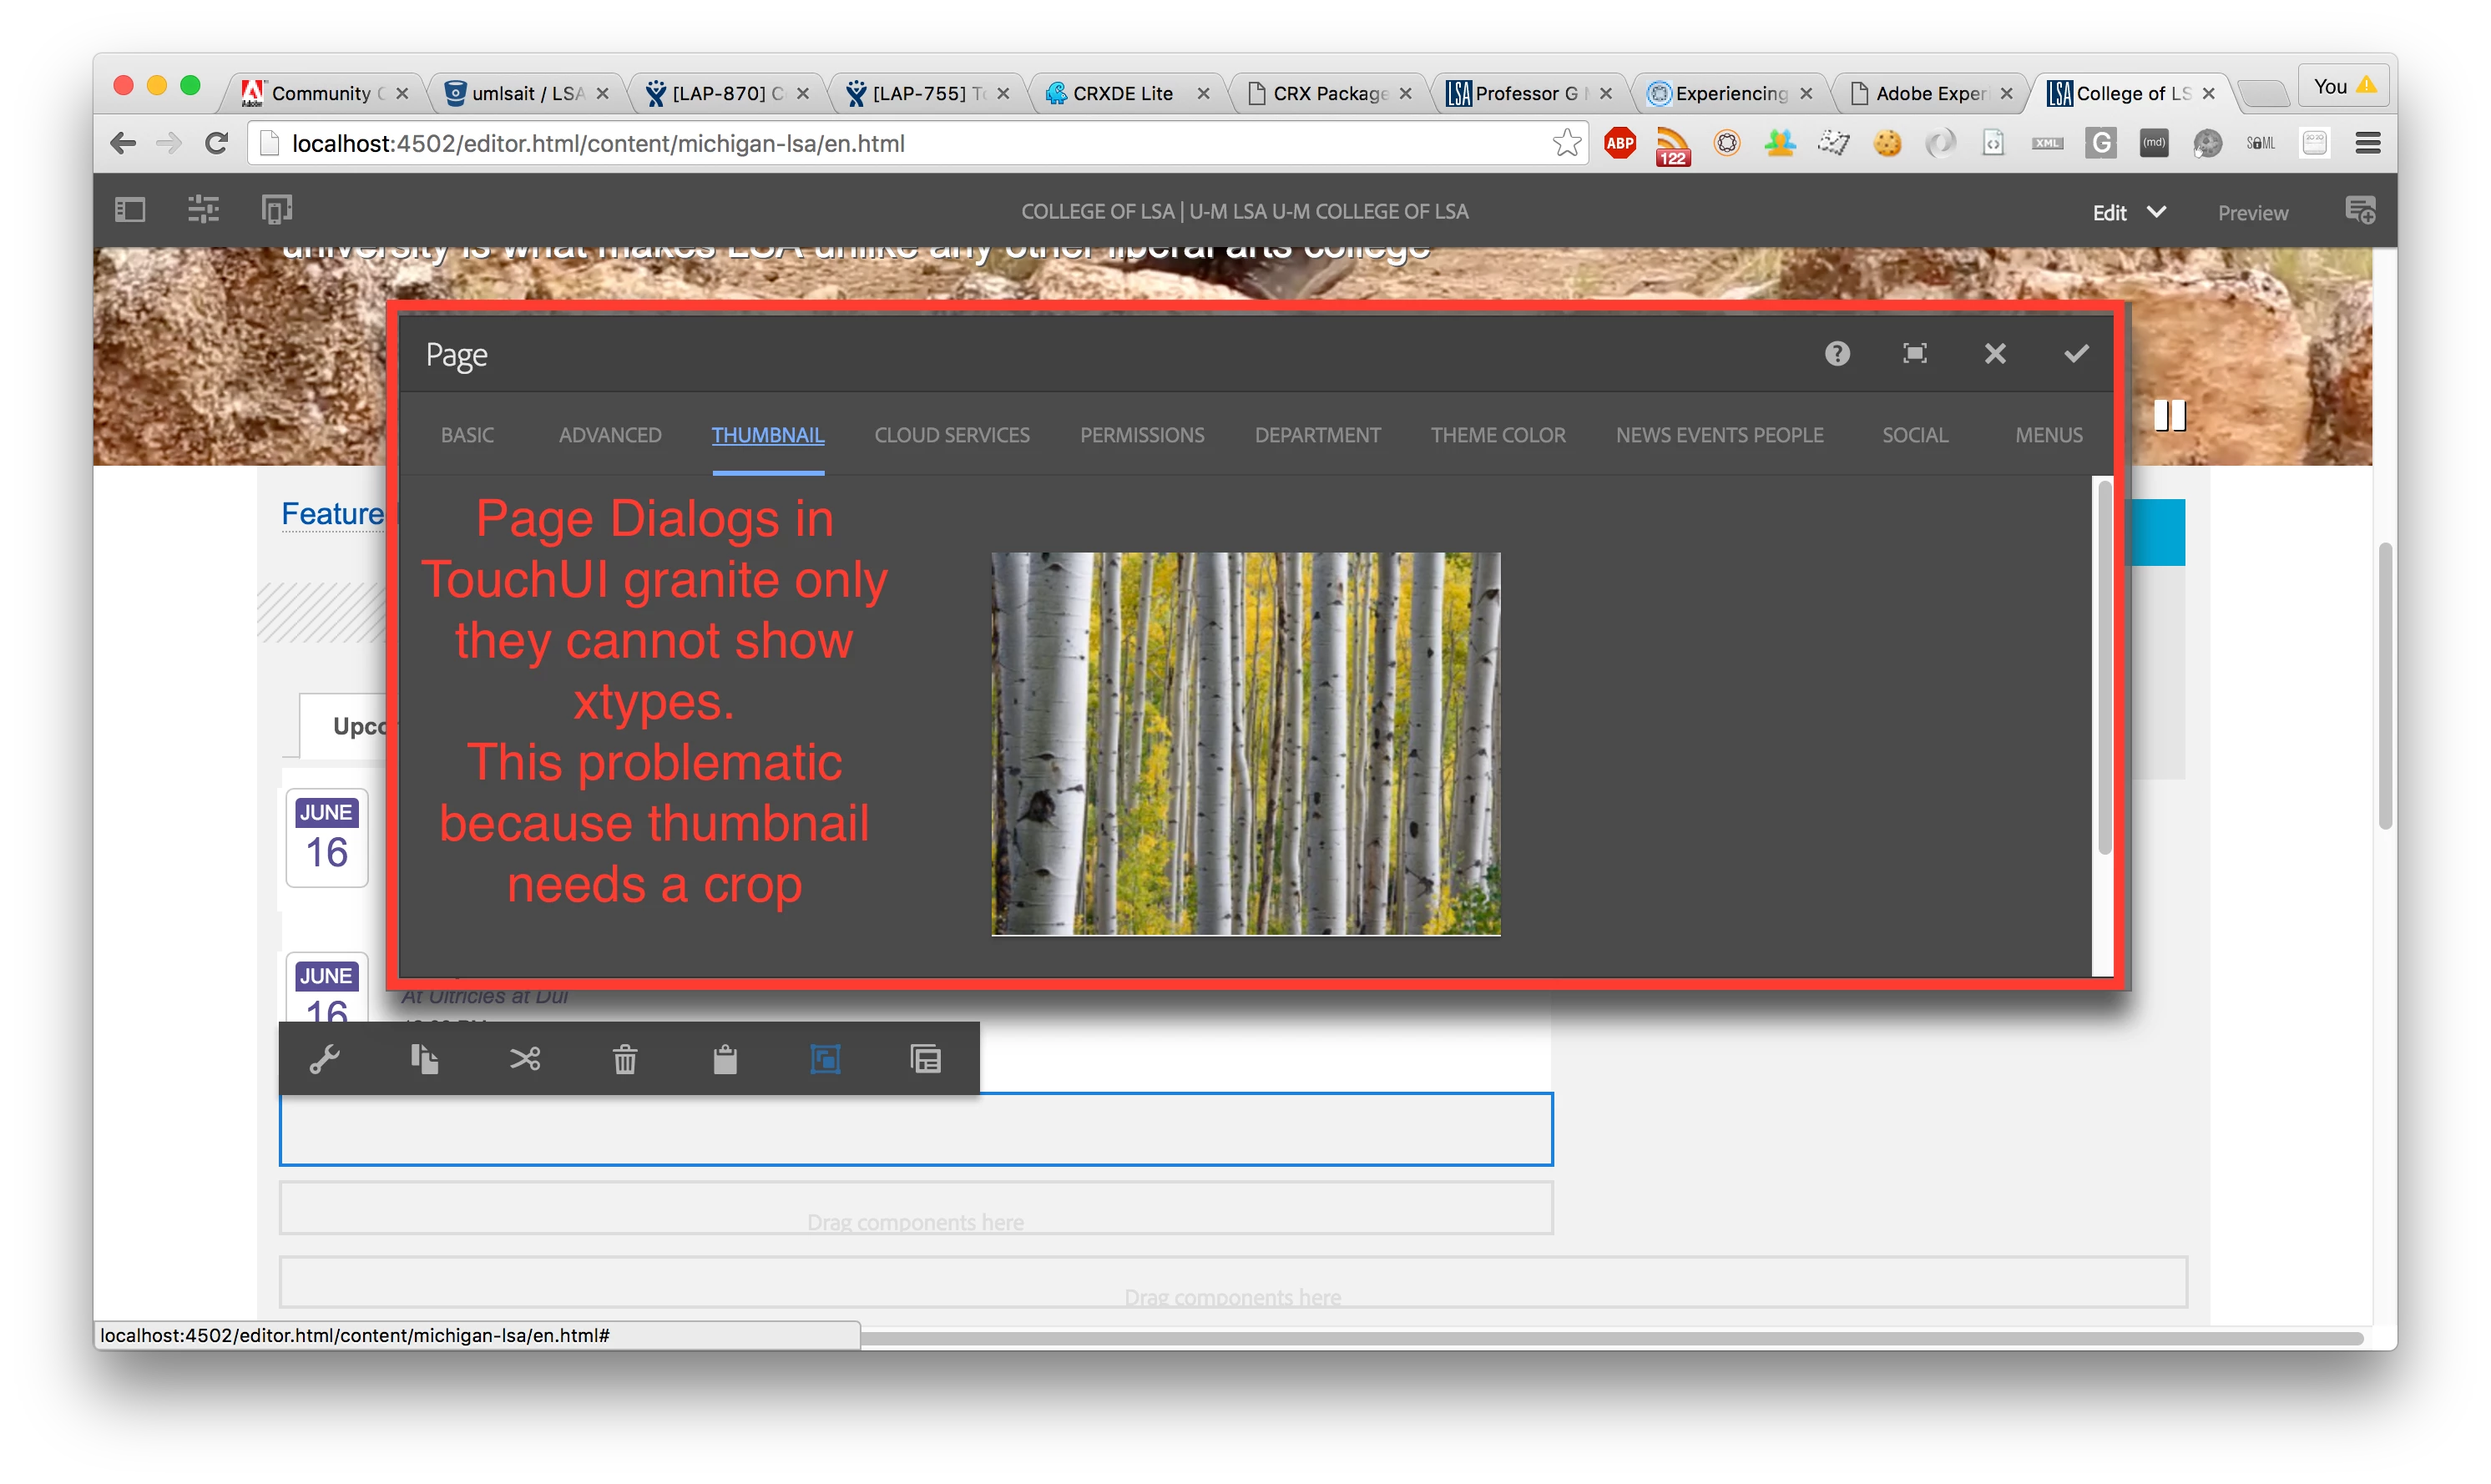Cancel the Page dialog with X

tap(1995, 354)
